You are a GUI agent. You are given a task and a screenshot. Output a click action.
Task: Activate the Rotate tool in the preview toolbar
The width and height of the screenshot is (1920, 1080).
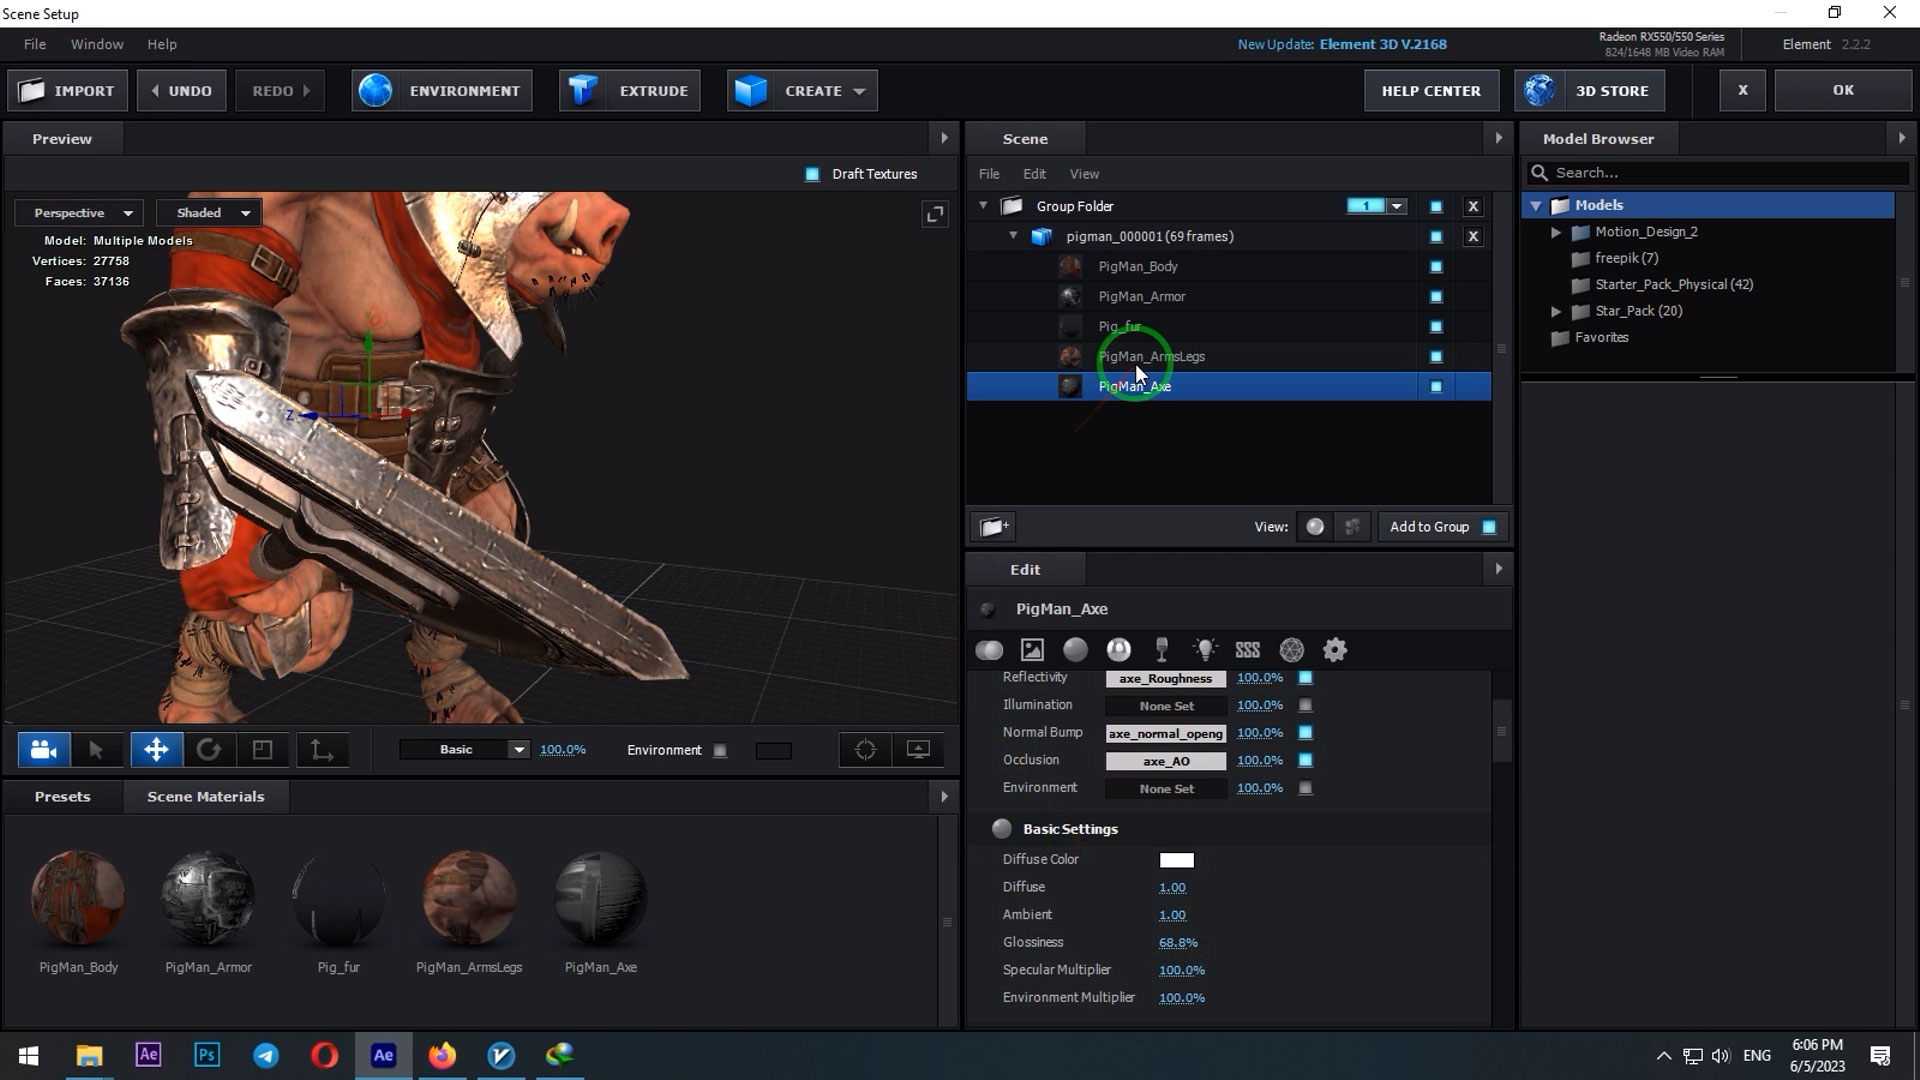(209, 750)
